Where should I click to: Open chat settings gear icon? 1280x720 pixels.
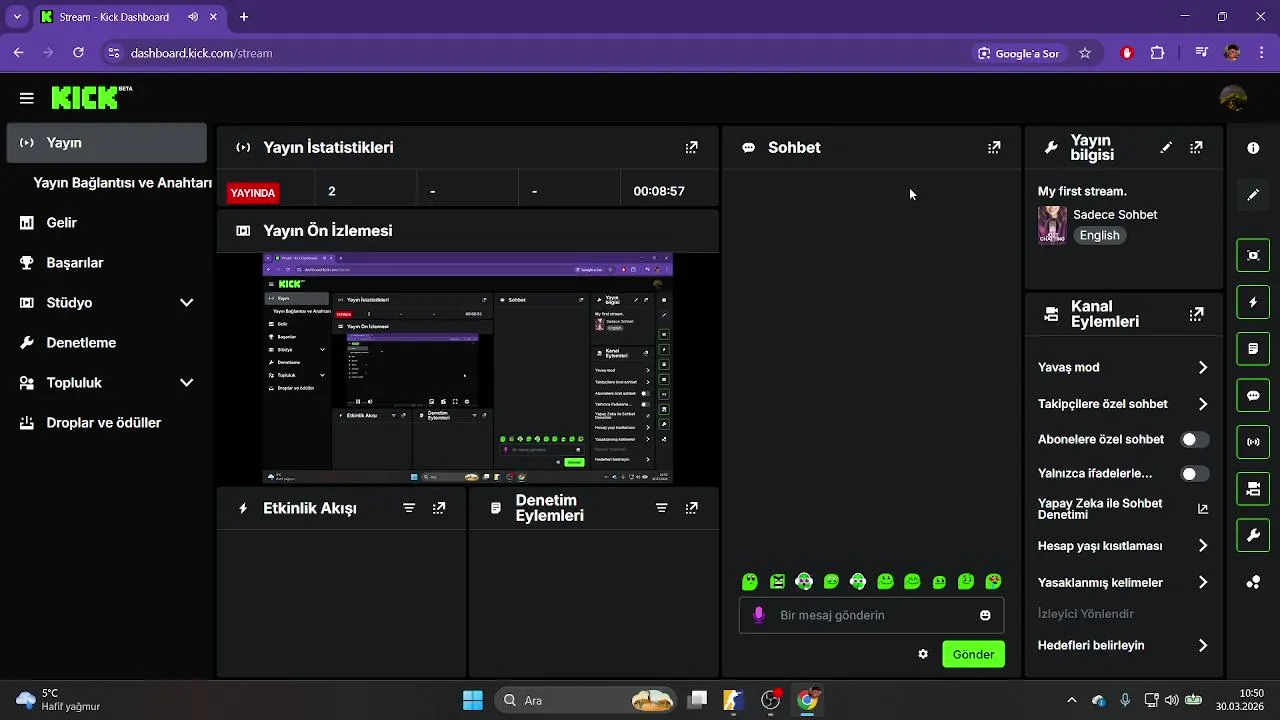(923, 654)
